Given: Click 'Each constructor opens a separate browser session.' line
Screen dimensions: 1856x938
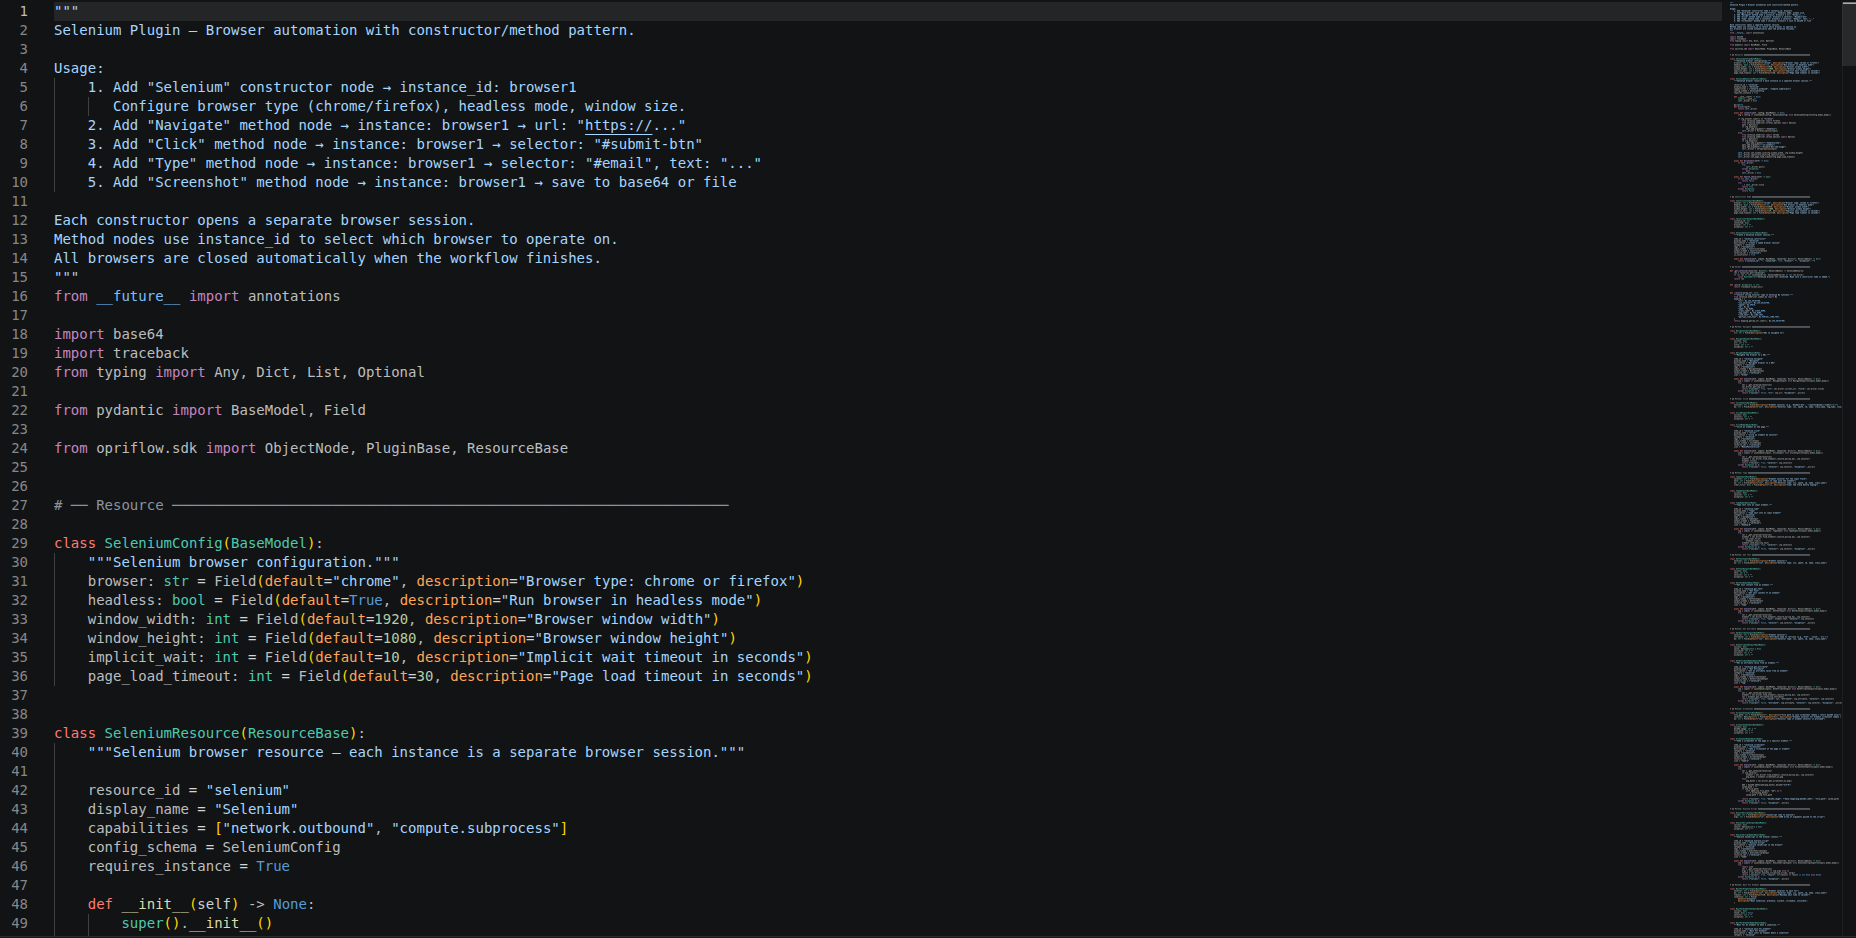Looking at the screenshot, I should coord(264,220).
